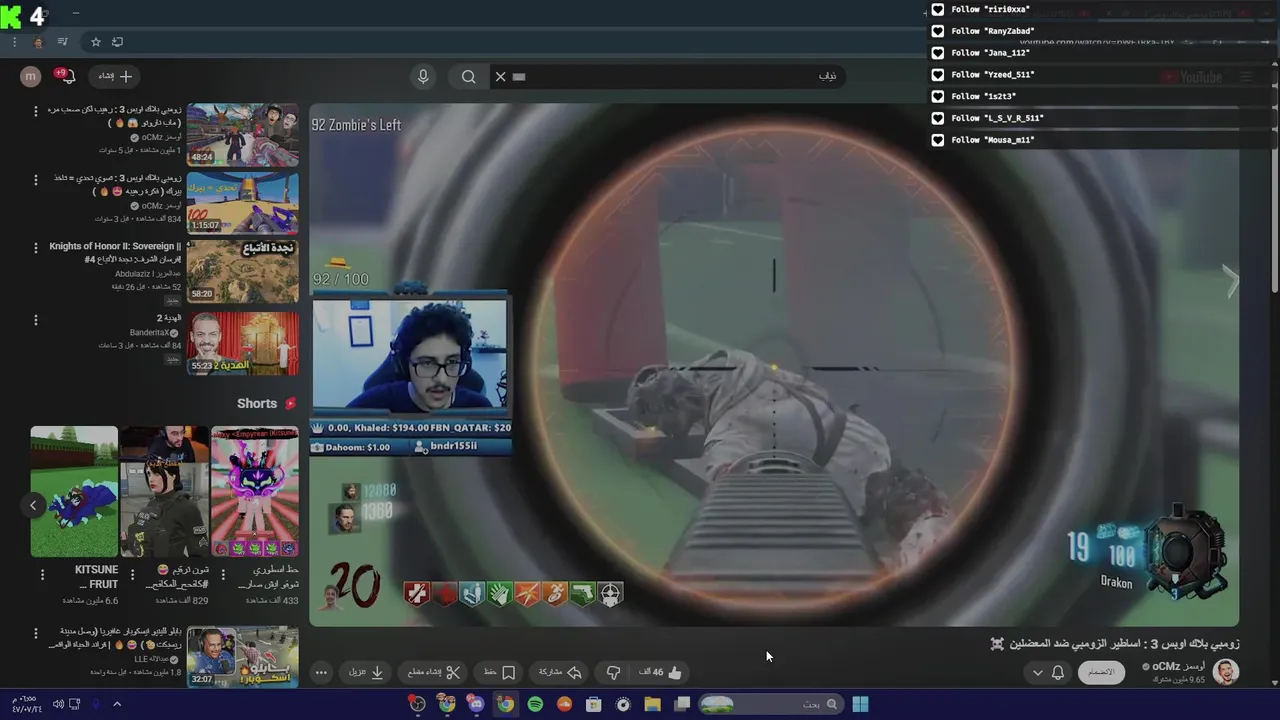The height and width of the screenshot is (720, 1280).
Task: Open more actions ellipsis below the video
Action: 321,673
